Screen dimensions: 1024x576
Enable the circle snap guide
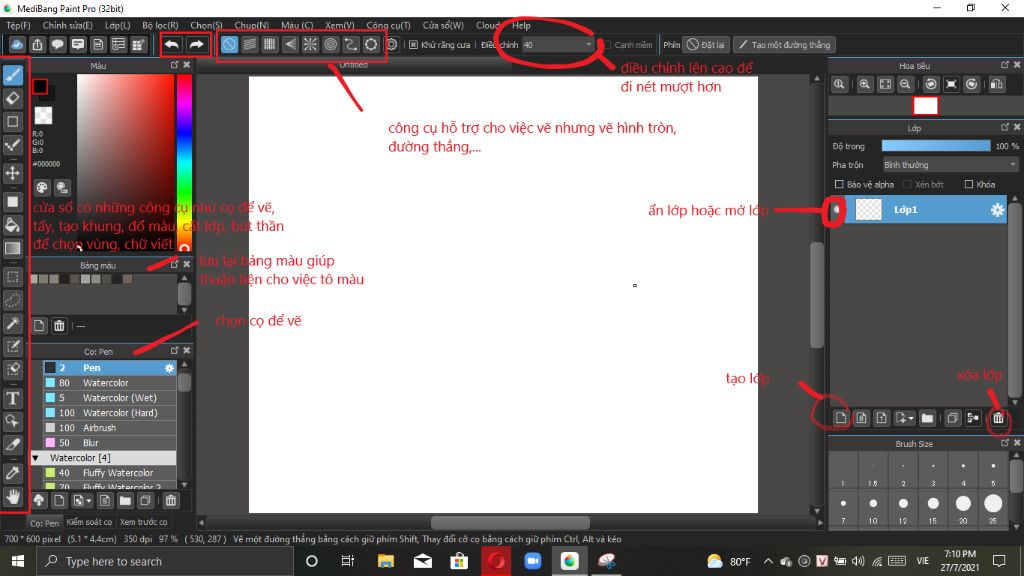tap(330, 44)
